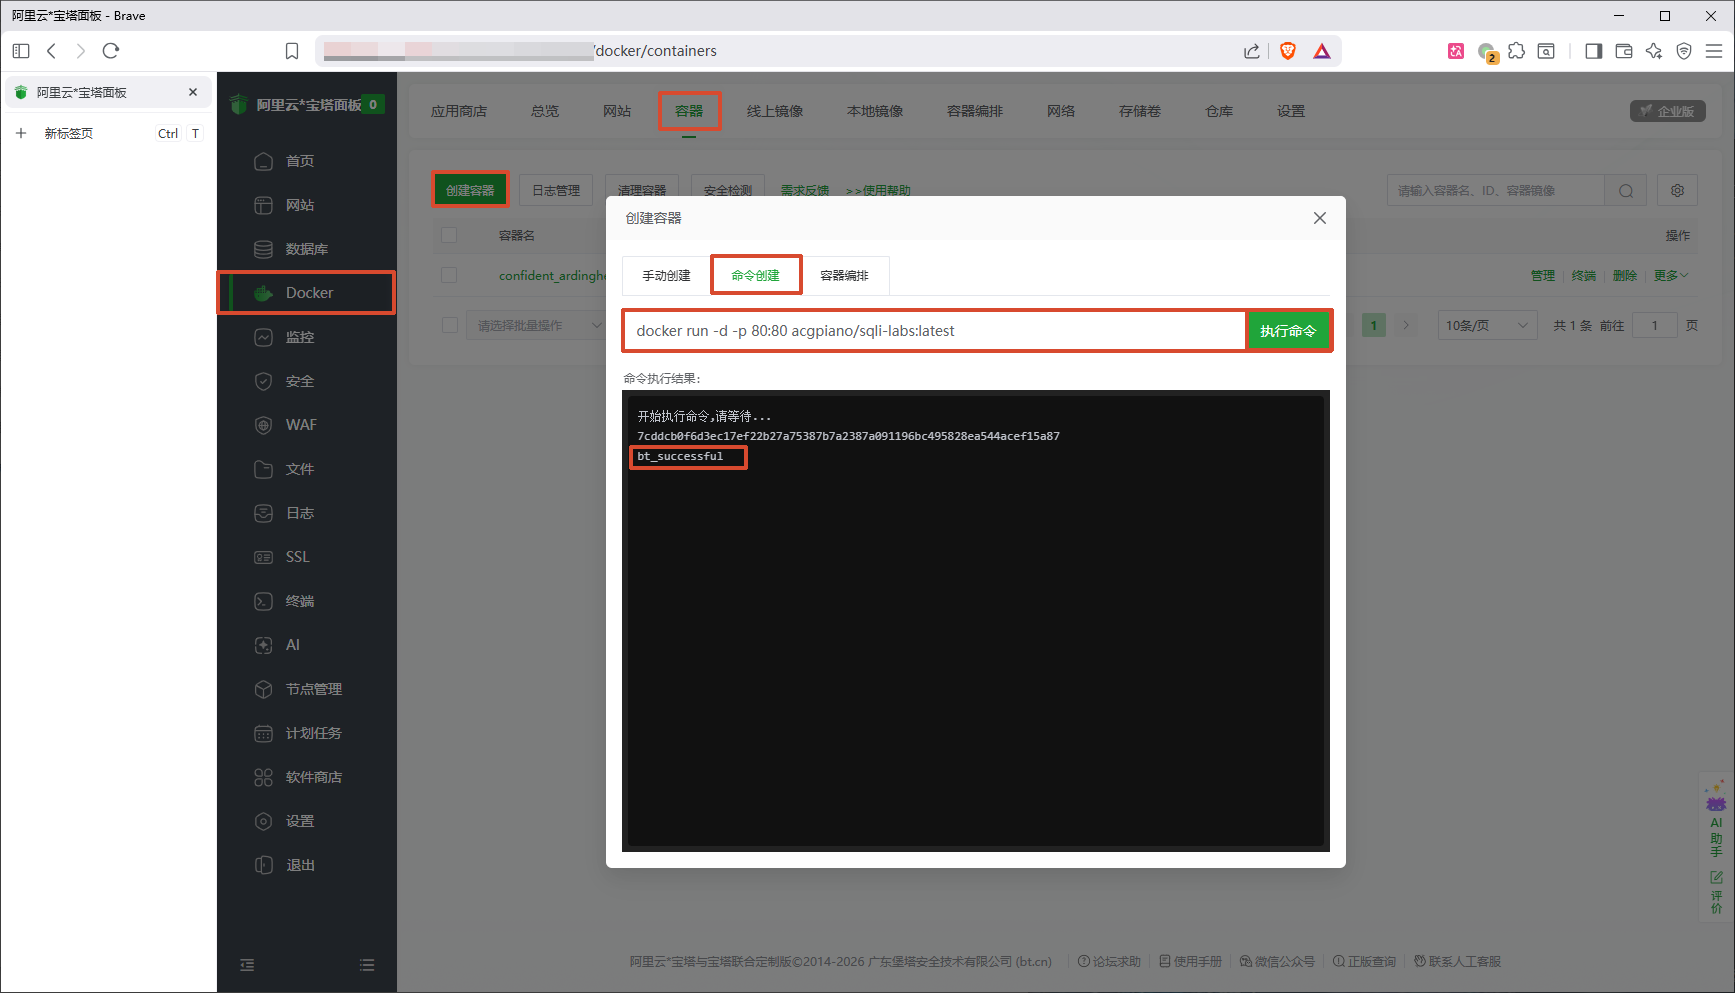Reload the page with browser refresh icon
Image resolution: width=1735 pixels, height=993 pixels.
(111, 51)
